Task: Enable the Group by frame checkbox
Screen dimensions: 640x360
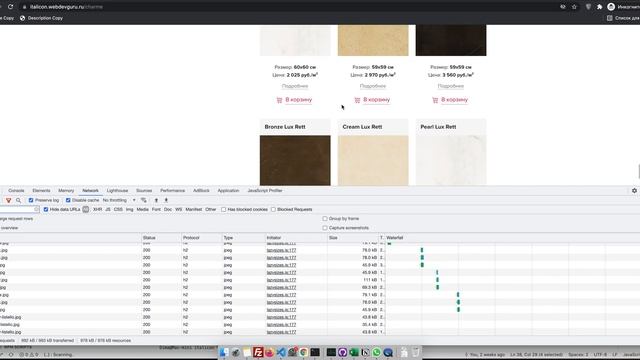Action: click(x=325, y=219)
